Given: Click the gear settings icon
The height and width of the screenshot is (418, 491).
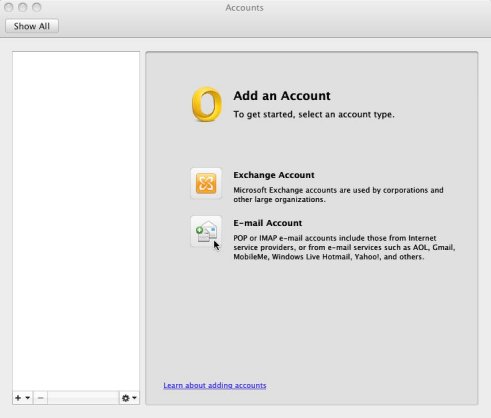Looking at the screenshot, I should coord(125,398).
